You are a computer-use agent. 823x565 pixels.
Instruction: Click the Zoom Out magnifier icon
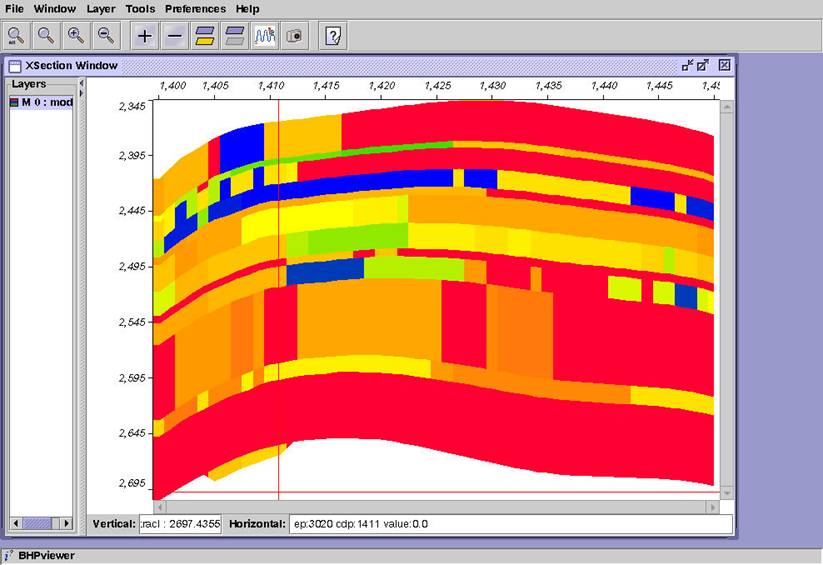(x=107, y=36)
